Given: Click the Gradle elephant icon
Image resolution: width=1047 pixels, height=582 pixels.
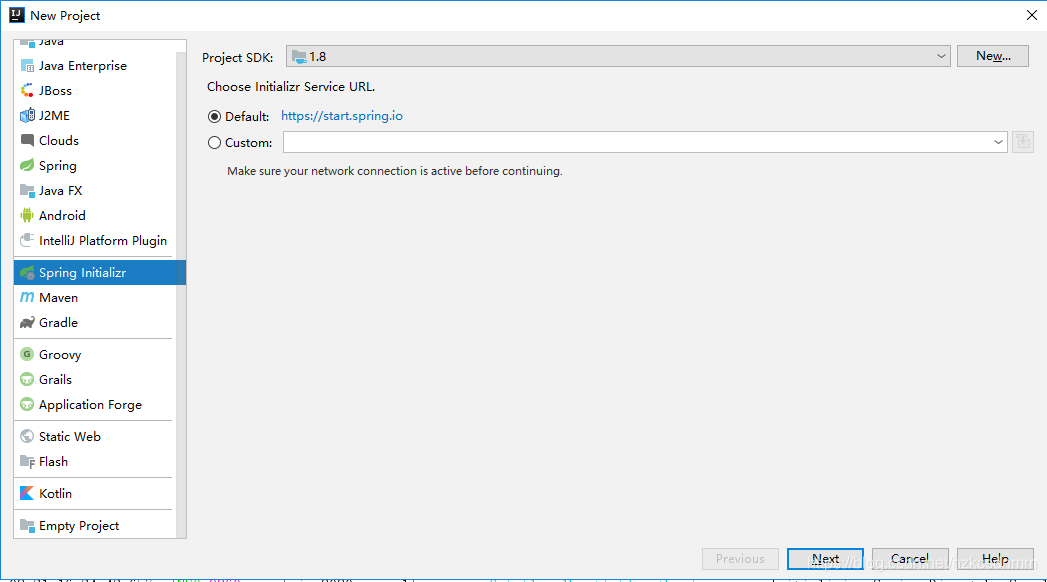Looking at the screenshot, I should point(27,322).
